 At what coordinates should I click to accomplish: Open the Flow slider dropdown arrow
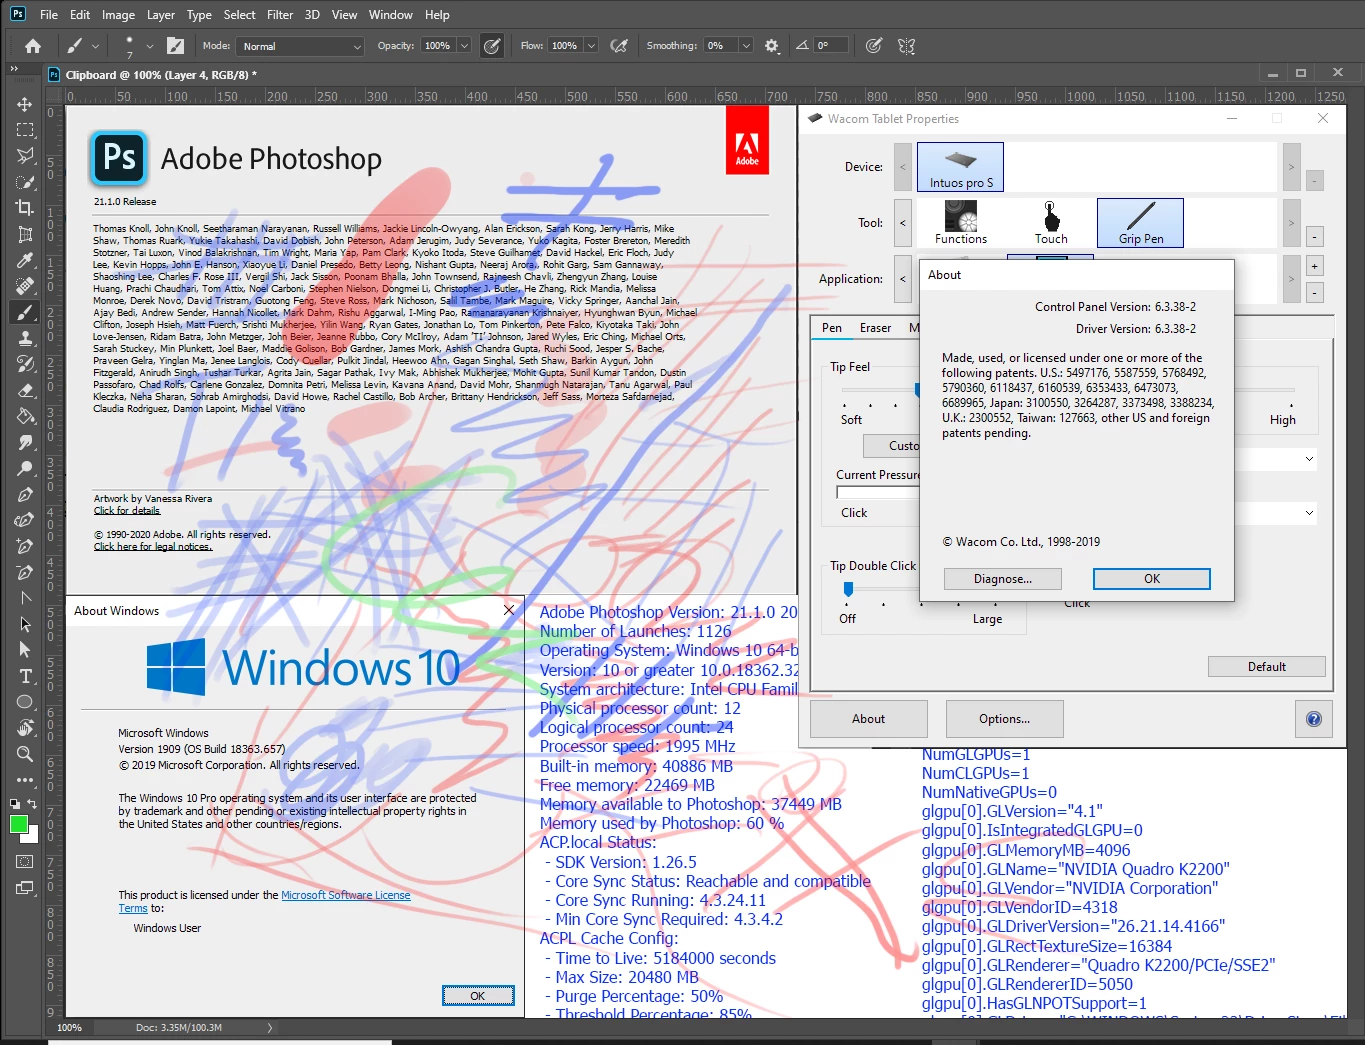click(591, 46)
